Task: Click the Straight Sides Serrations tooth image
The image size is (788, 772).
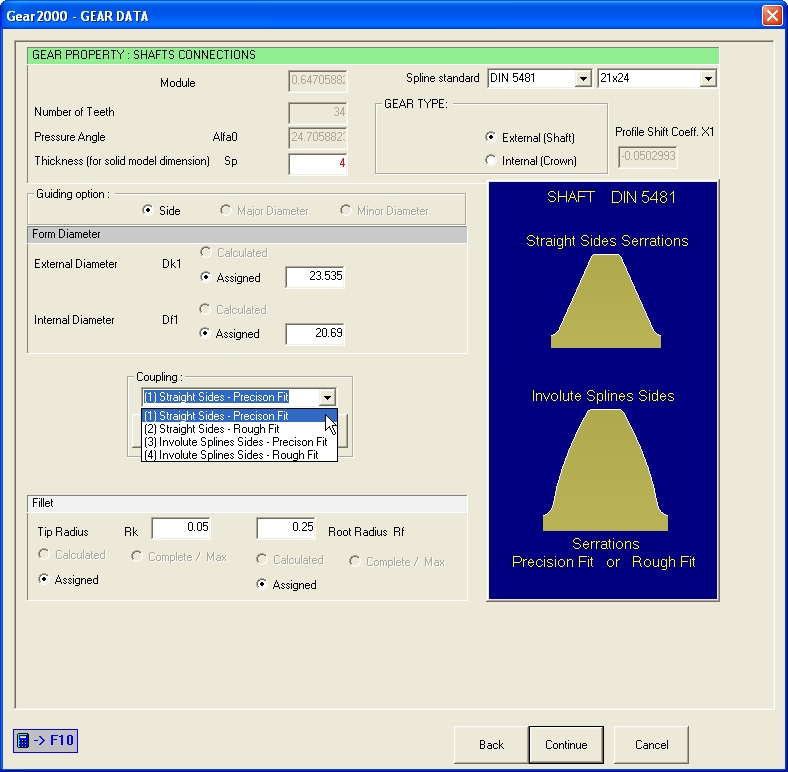Action: (606, 301)
